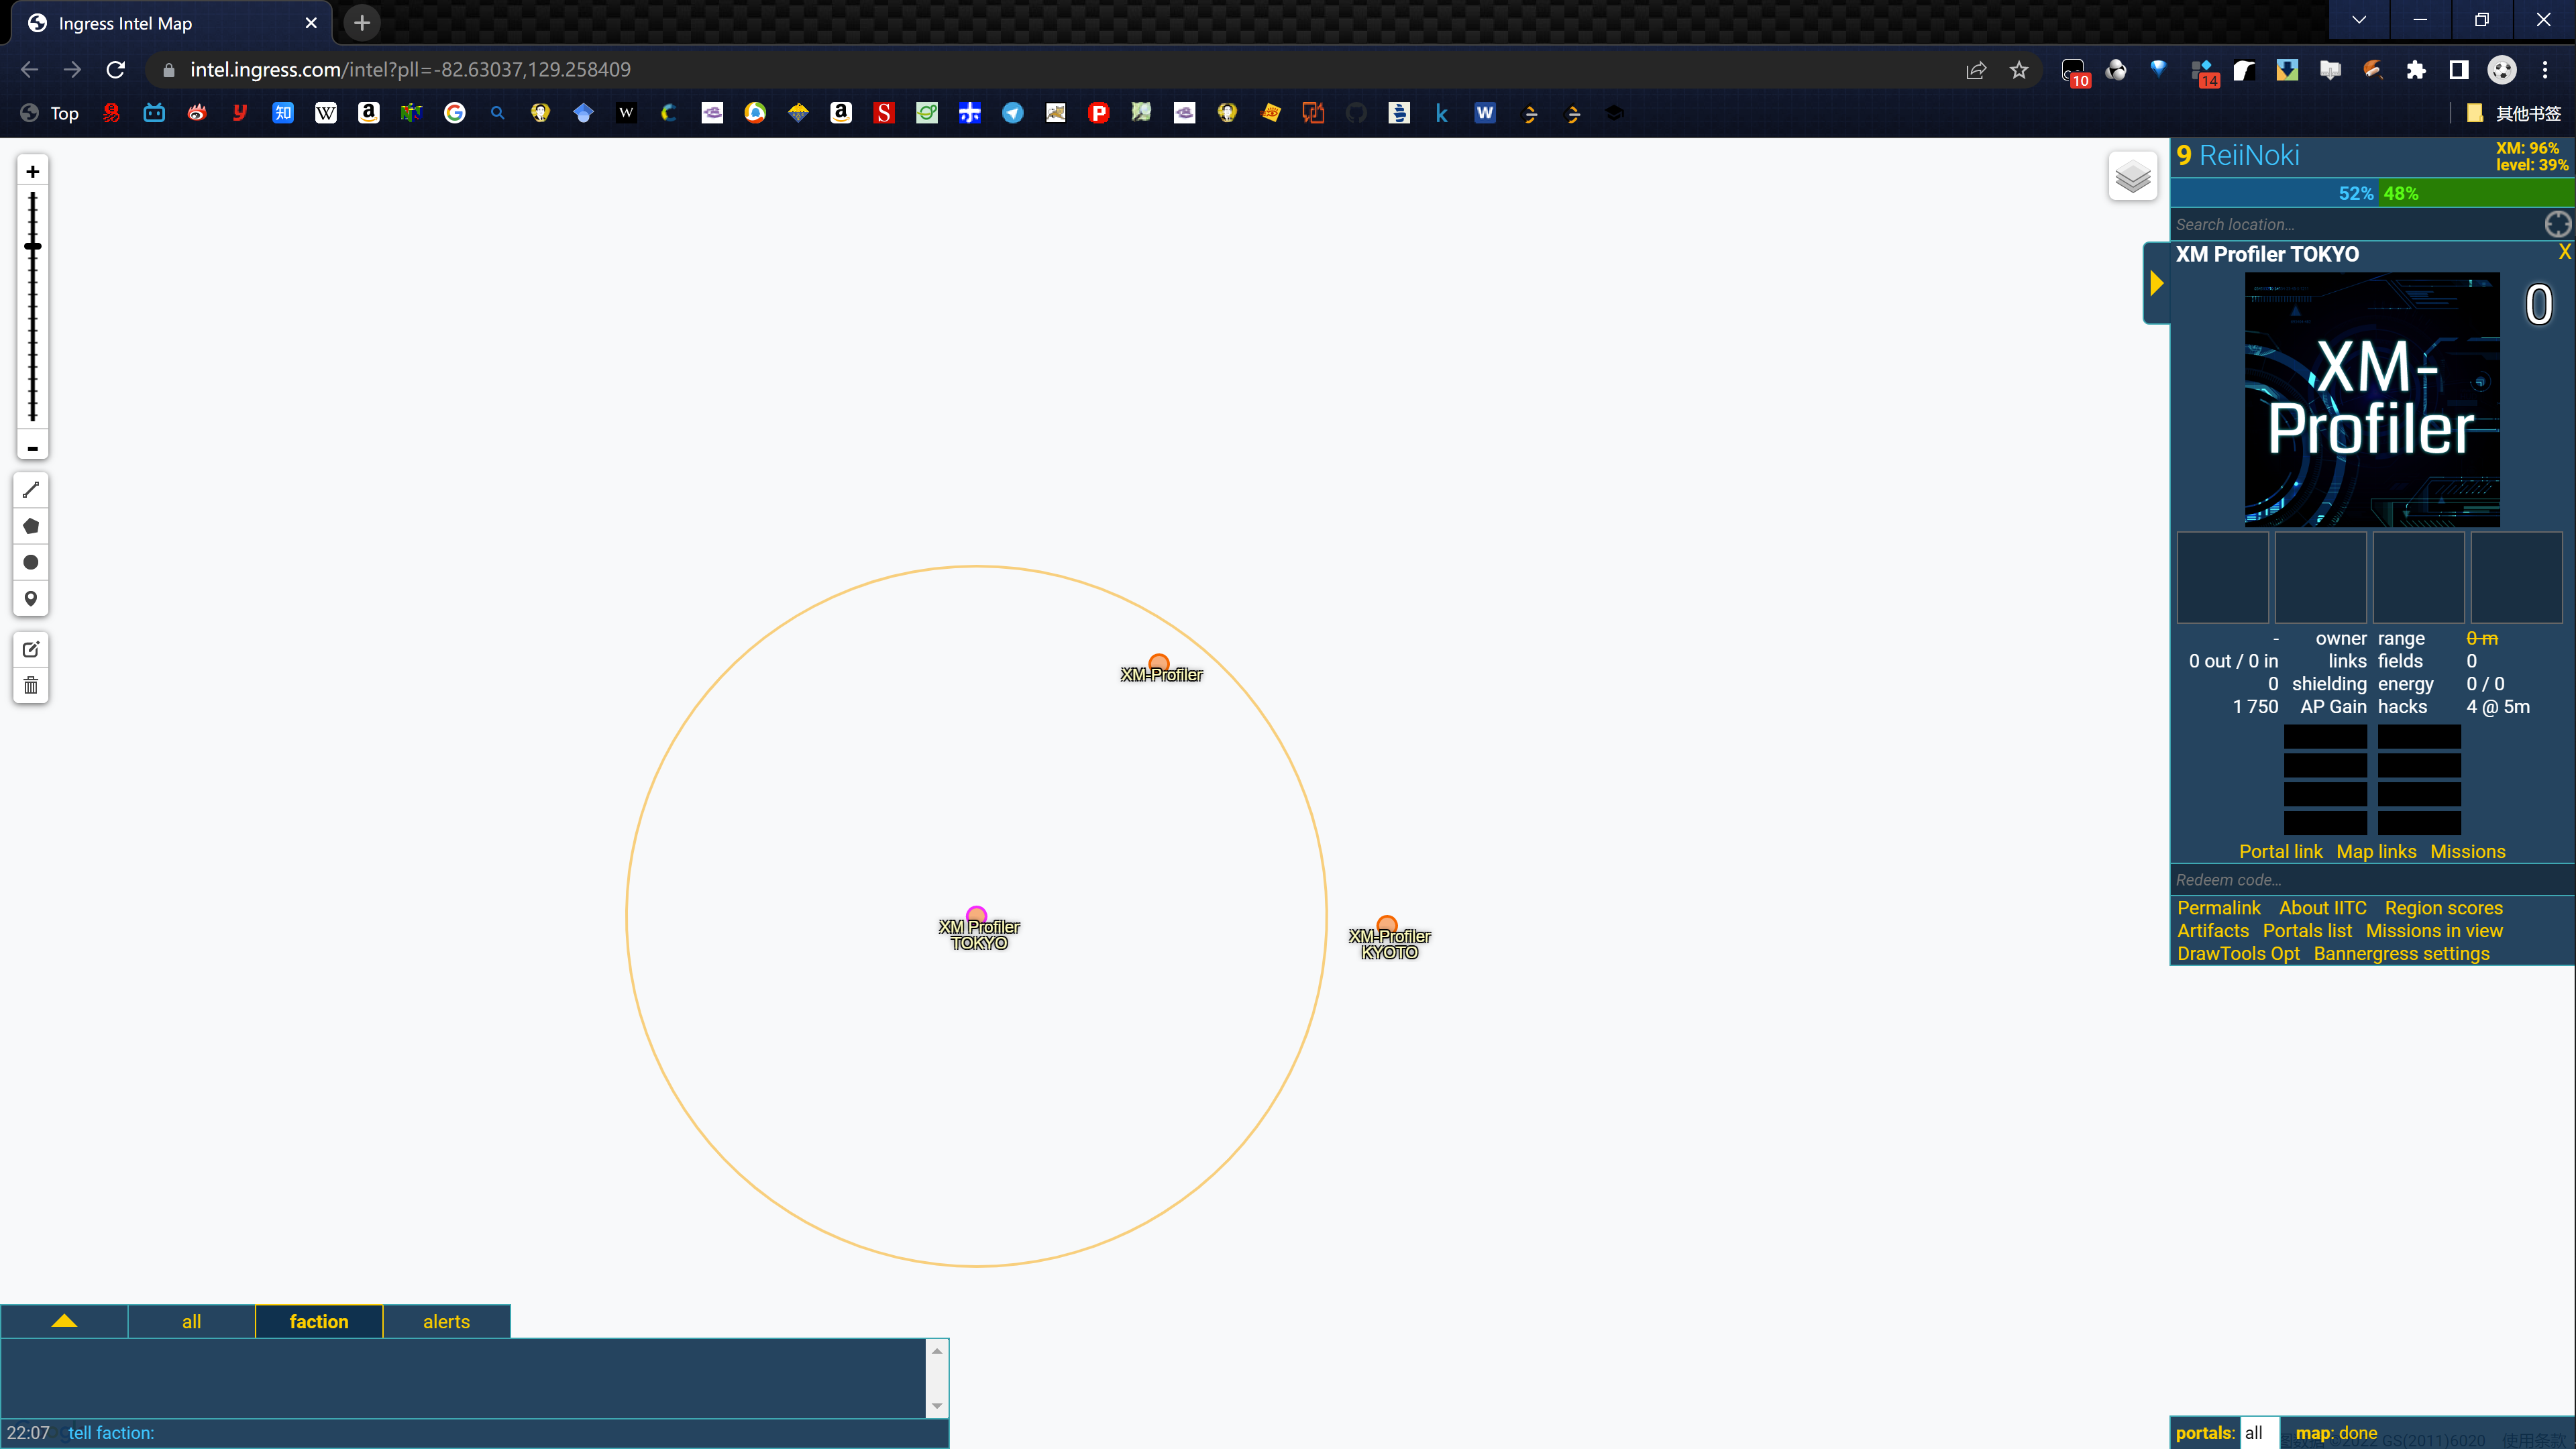This screenshot has height=1449, width=2576.
Task: Open the Chrome three-dot menu
Action: [2545, 70]
